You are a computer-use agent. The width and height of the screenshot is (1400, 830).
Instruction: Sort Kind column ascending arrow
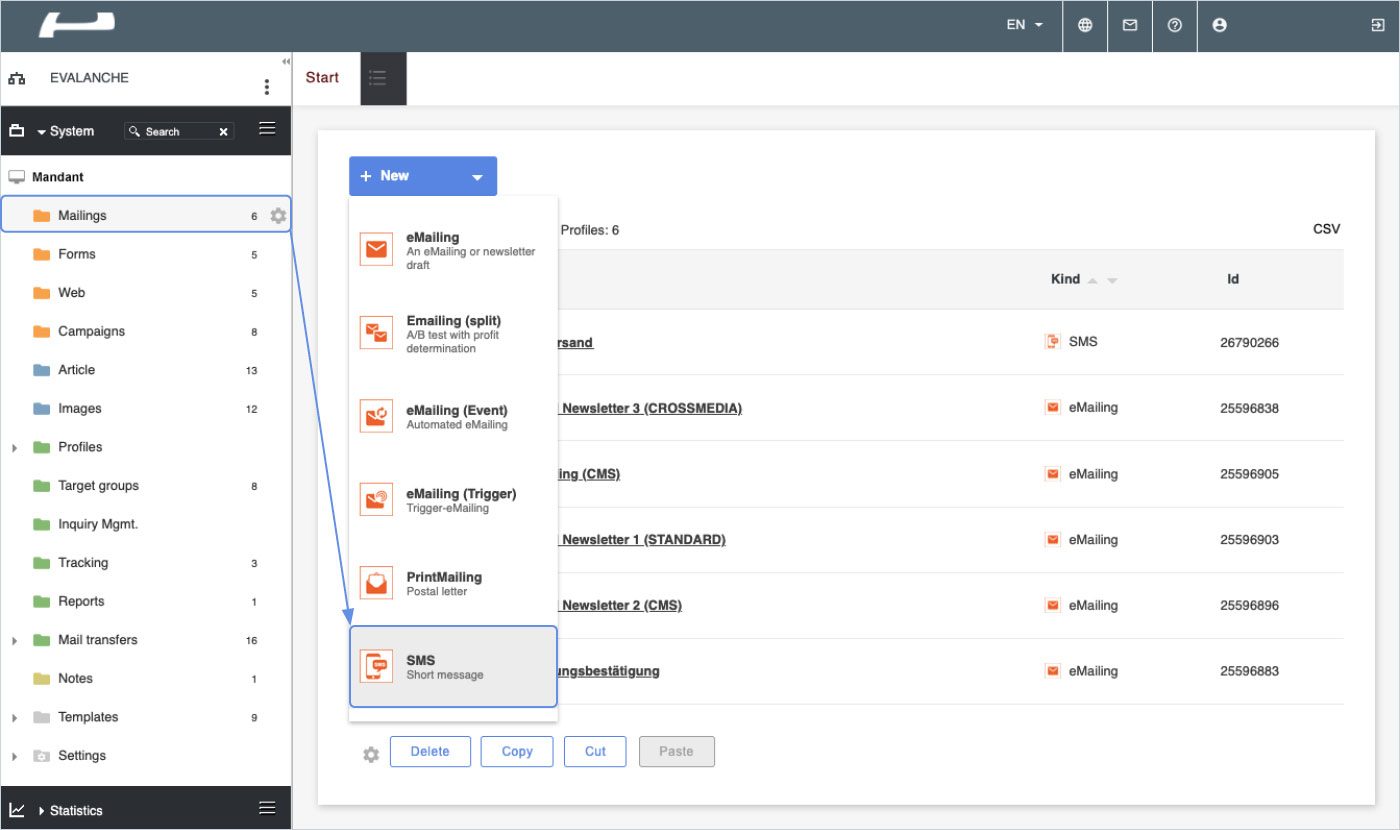tap(1093, 281)
